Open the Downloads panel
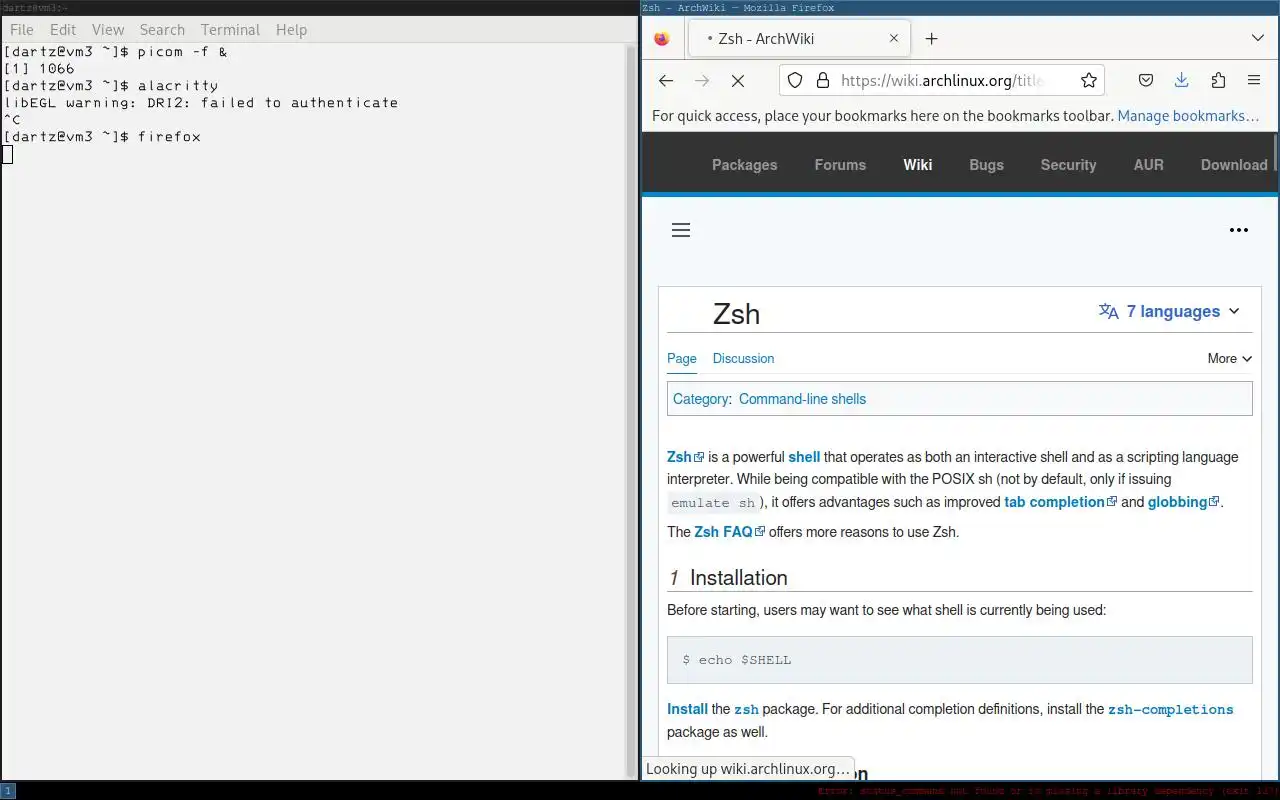 tap(1181, 80)
